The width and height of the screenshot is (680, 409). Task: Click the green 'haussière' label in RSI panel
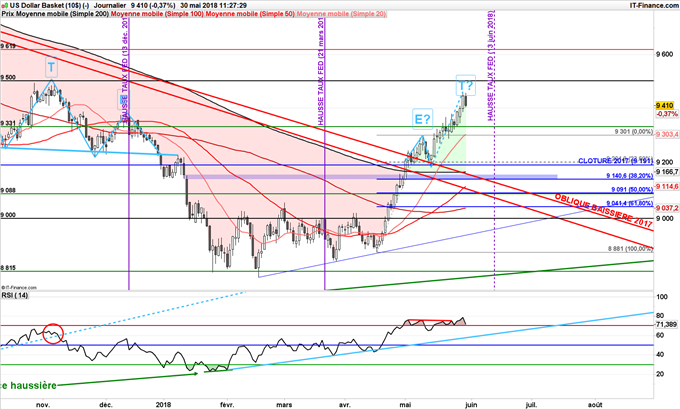pos(33,385)
